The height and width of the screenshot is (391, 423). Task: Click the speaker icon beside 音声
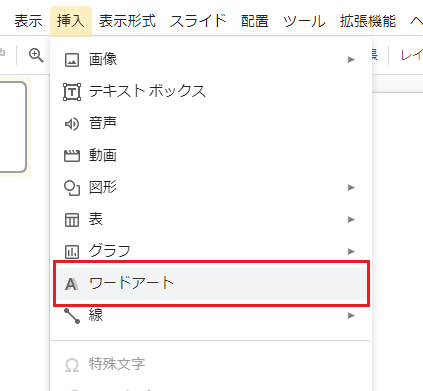pos(72,124)
